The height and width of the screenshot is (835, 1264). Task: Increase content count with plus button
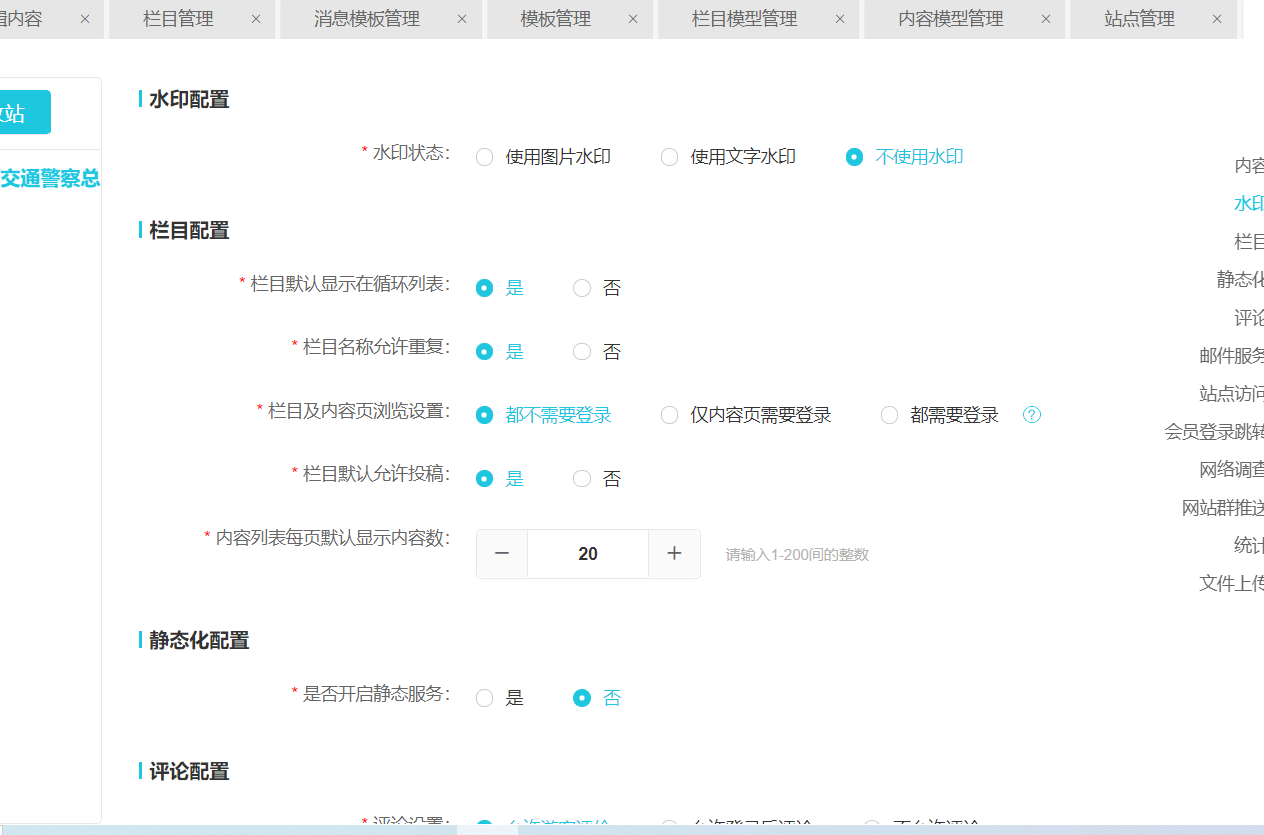click(674, 554)
